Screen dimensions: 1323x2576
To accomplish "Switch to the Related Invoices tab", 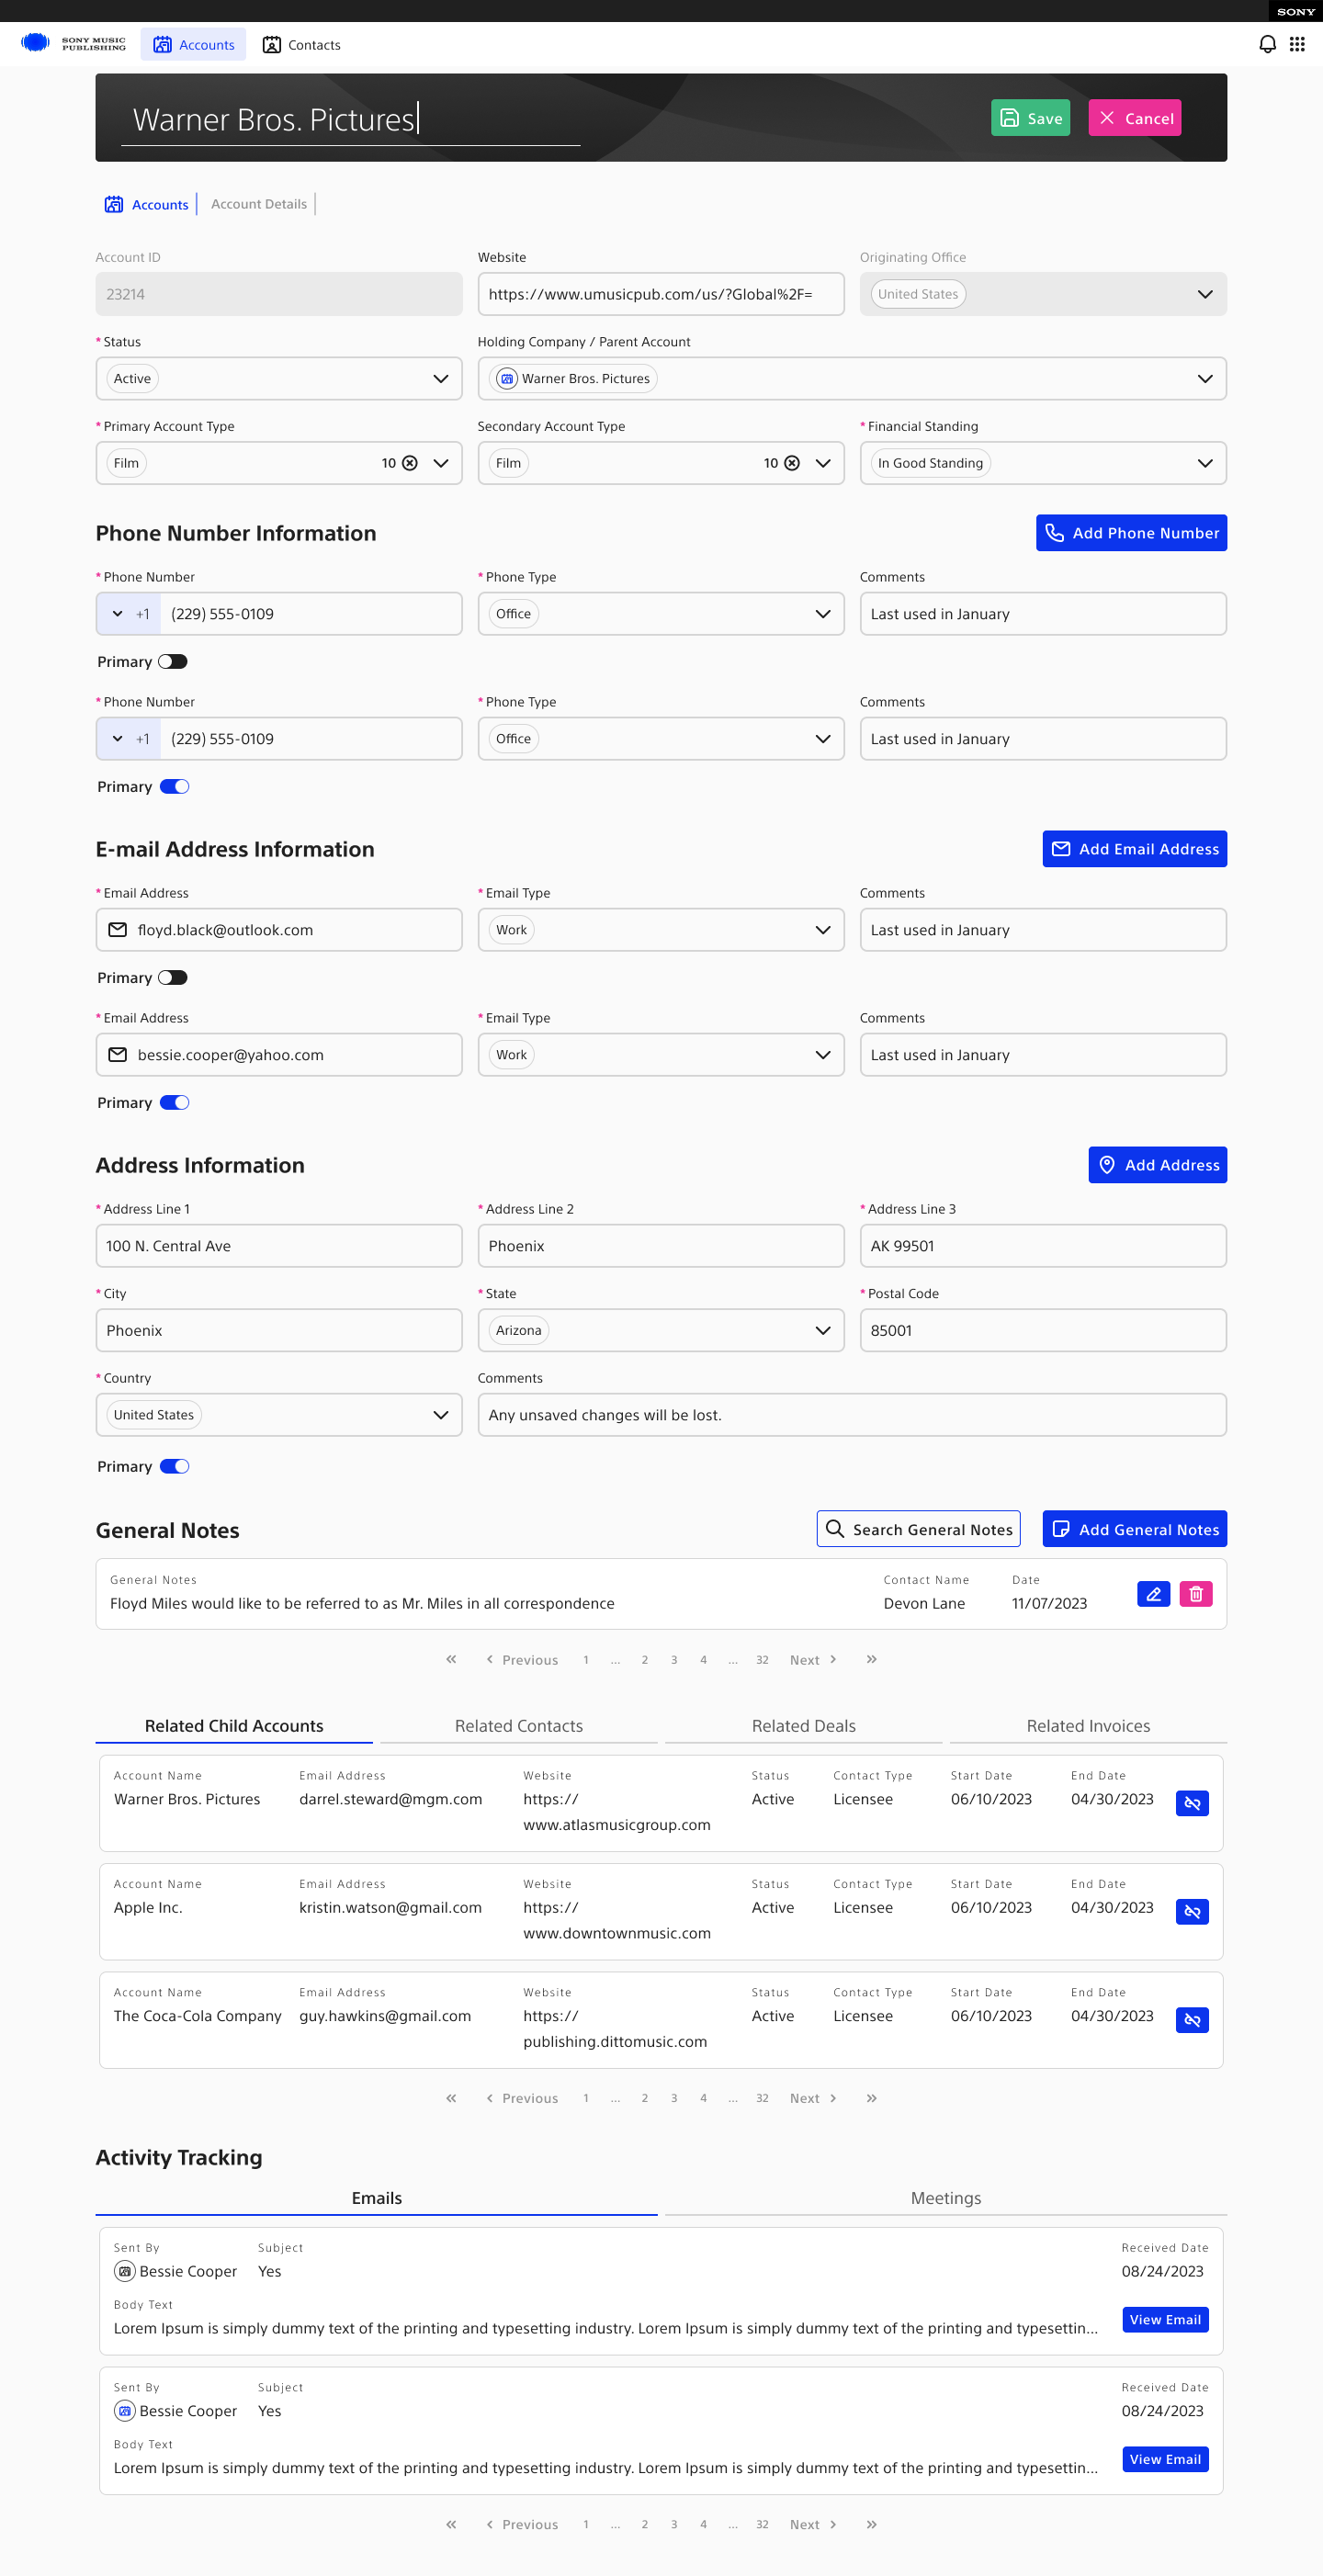I will pyautogui.click(x=1088, y=1726).
